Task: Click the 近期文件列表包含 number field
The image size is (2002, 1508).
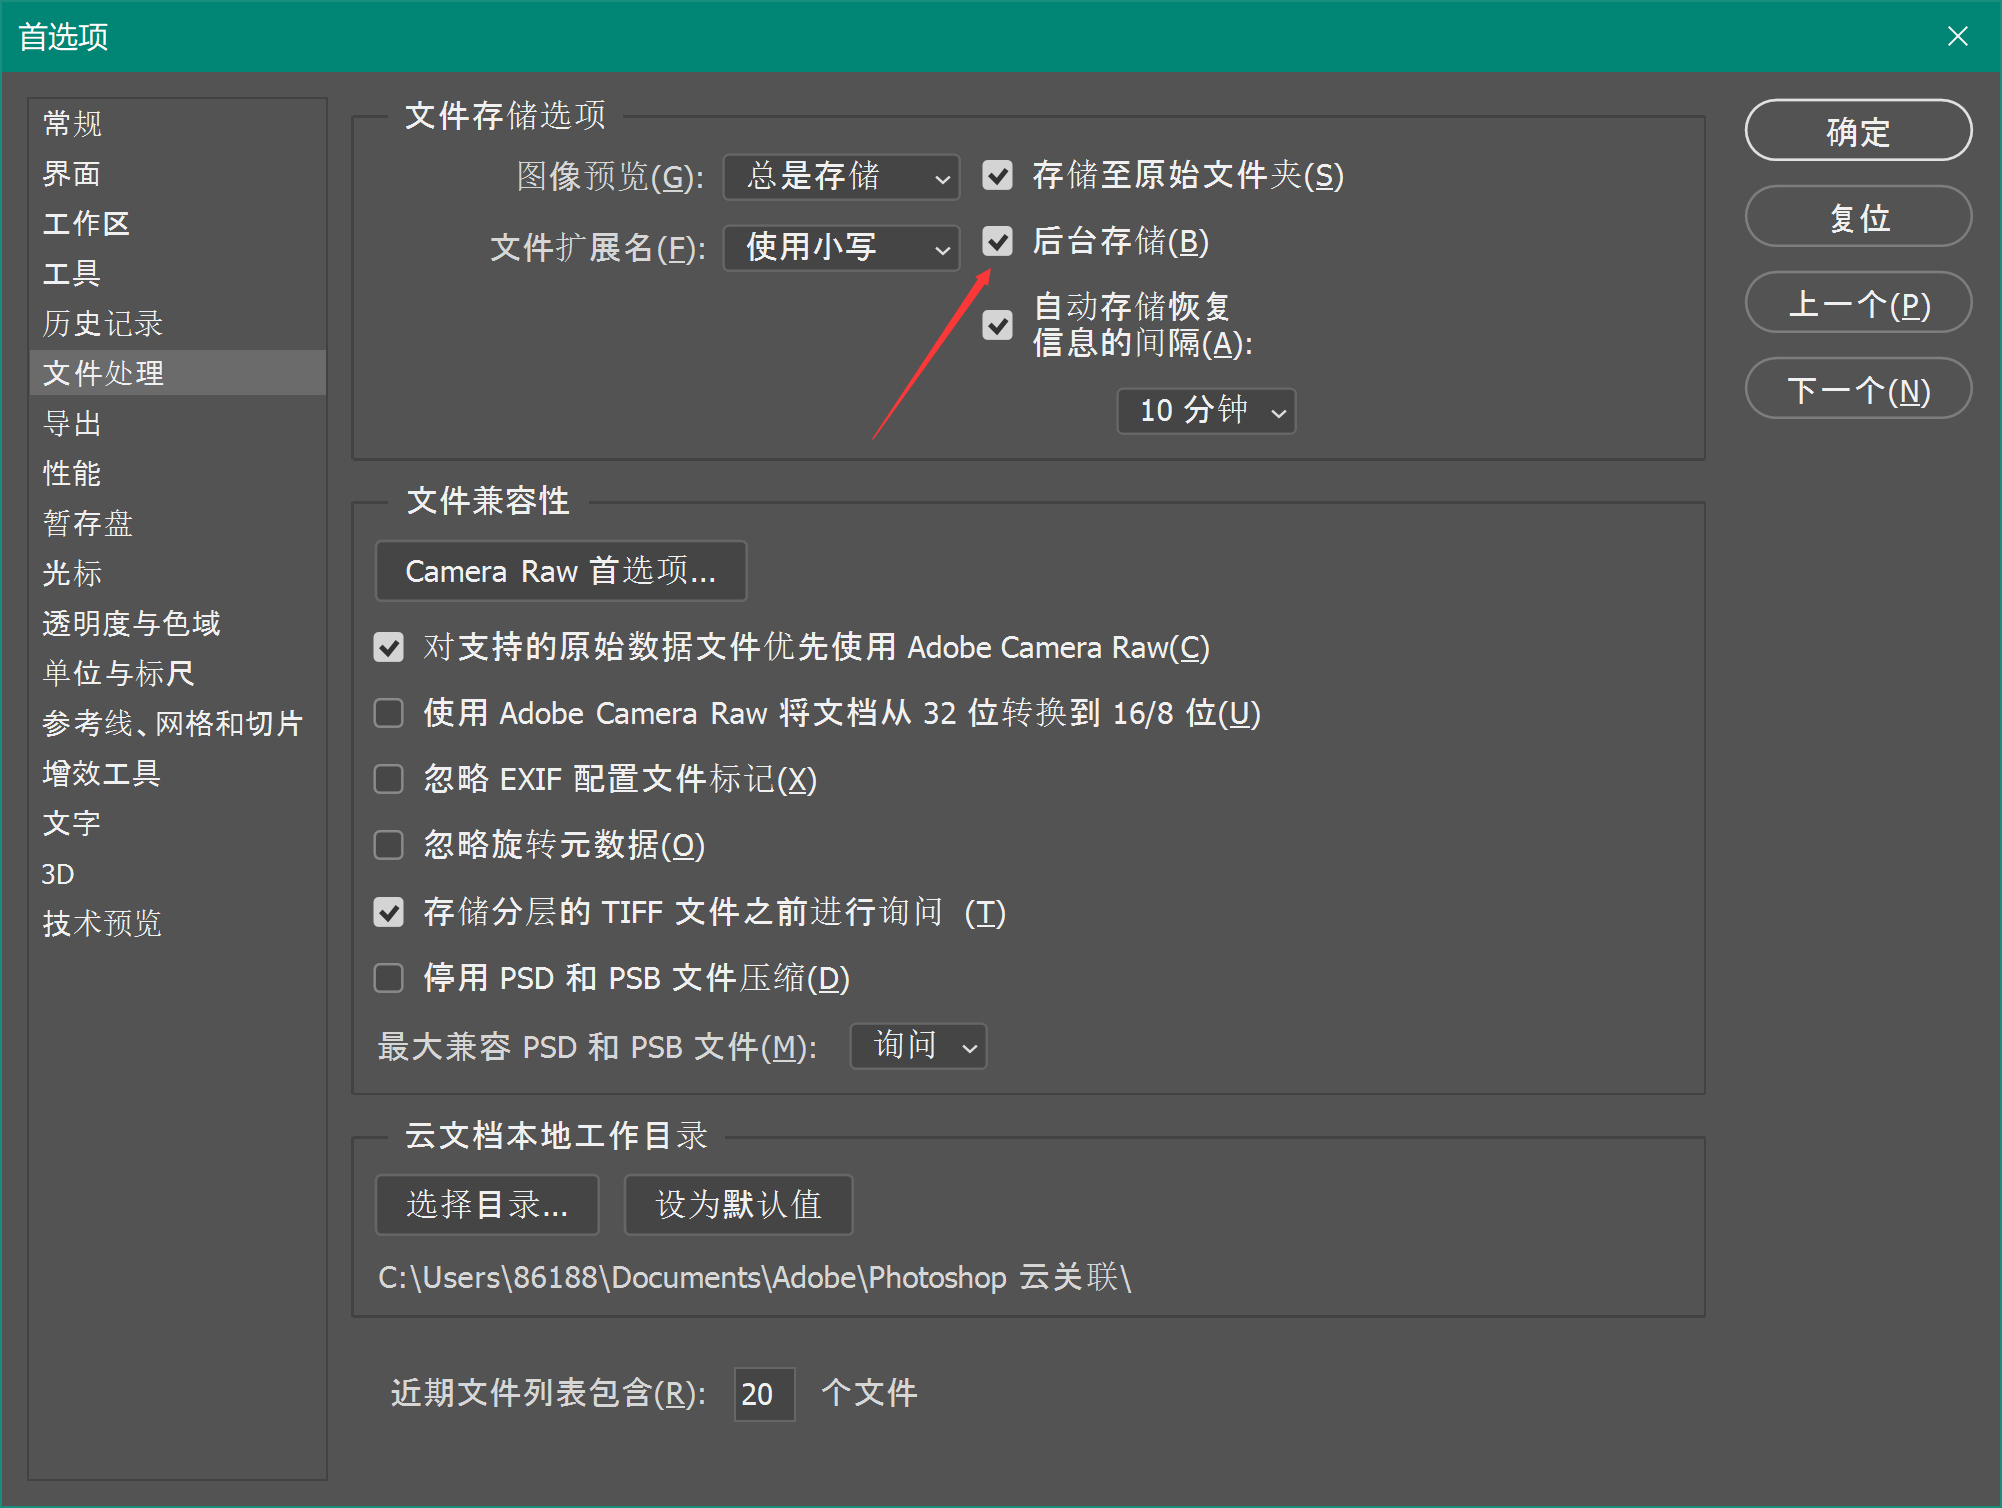Action: pos(764,1393)
